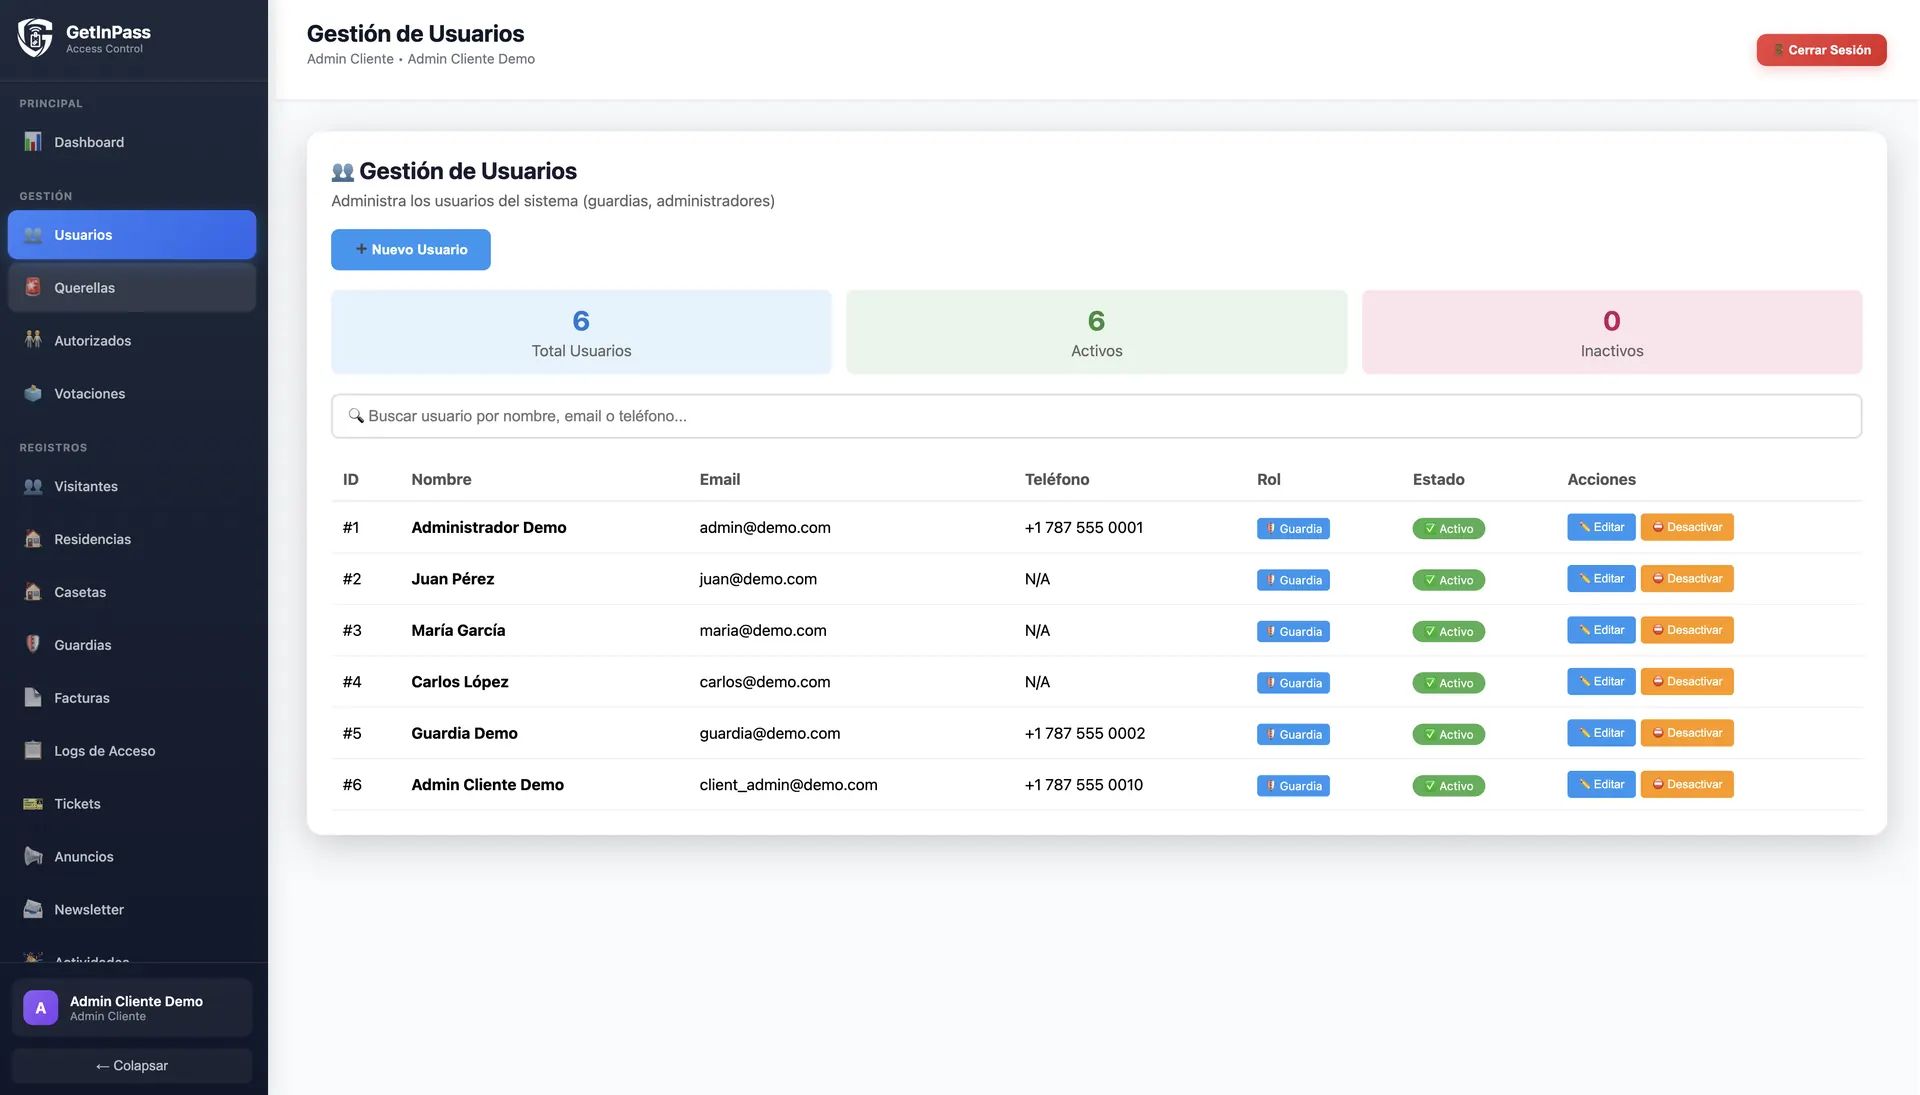Screen dimensions: 1920x1095
Task: Click the Activo status badge for María García
Action: coord(1448,632)
